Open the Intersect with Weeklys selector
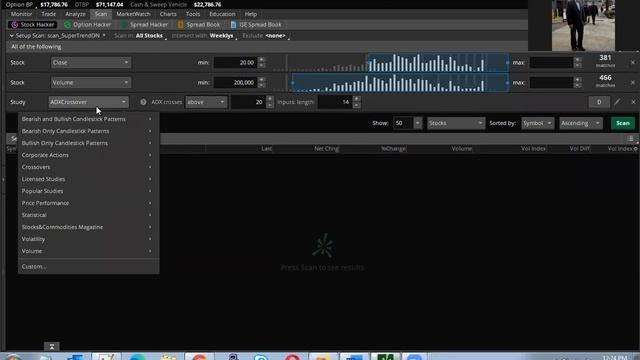Viewport: 640px width, 360px height. click(x=222, y=36)
